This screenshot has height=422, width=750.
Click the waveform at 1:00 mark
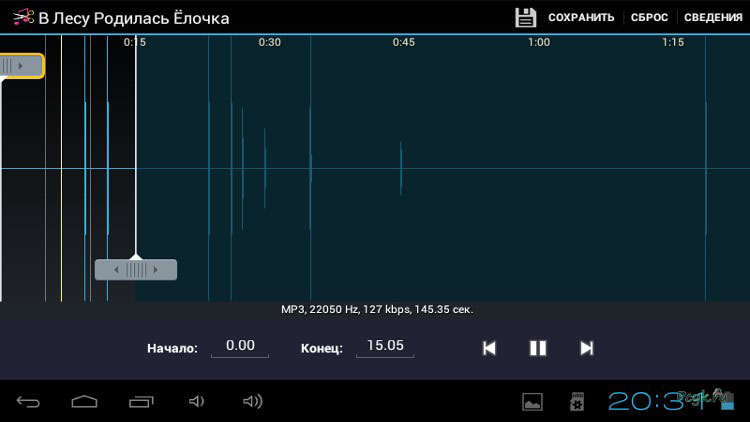[539, 168]
